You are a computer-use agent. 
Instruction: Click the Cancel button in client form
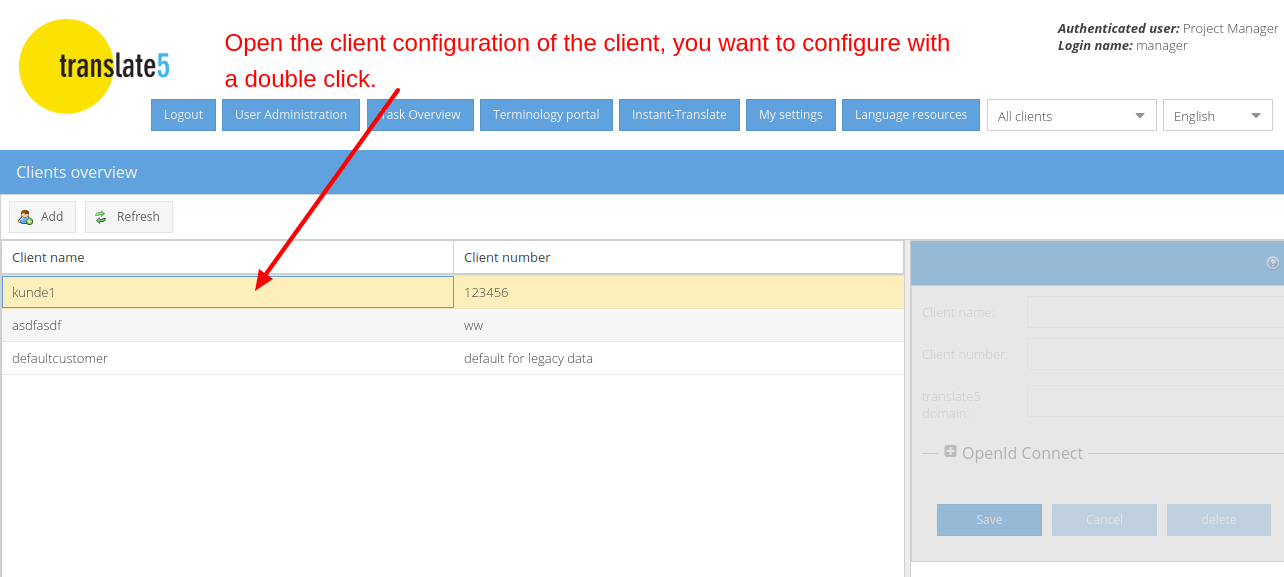tap(1104, 520)
